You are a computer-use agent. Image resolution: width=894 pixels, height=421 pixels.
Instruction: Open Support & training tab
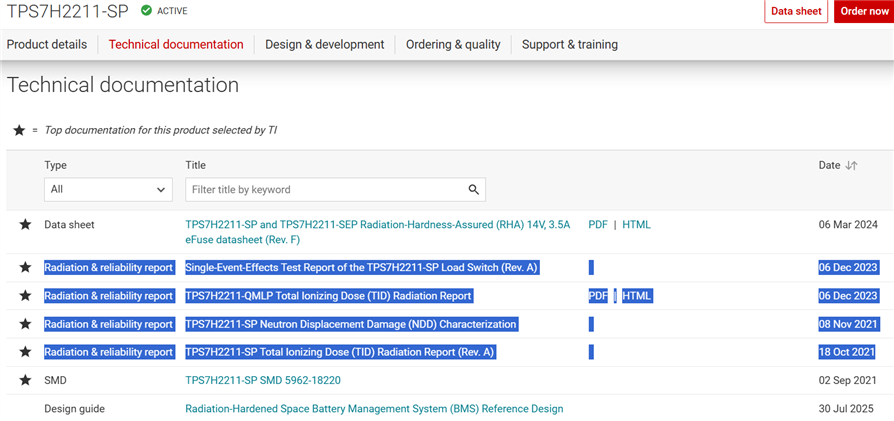tap(570, 44)
